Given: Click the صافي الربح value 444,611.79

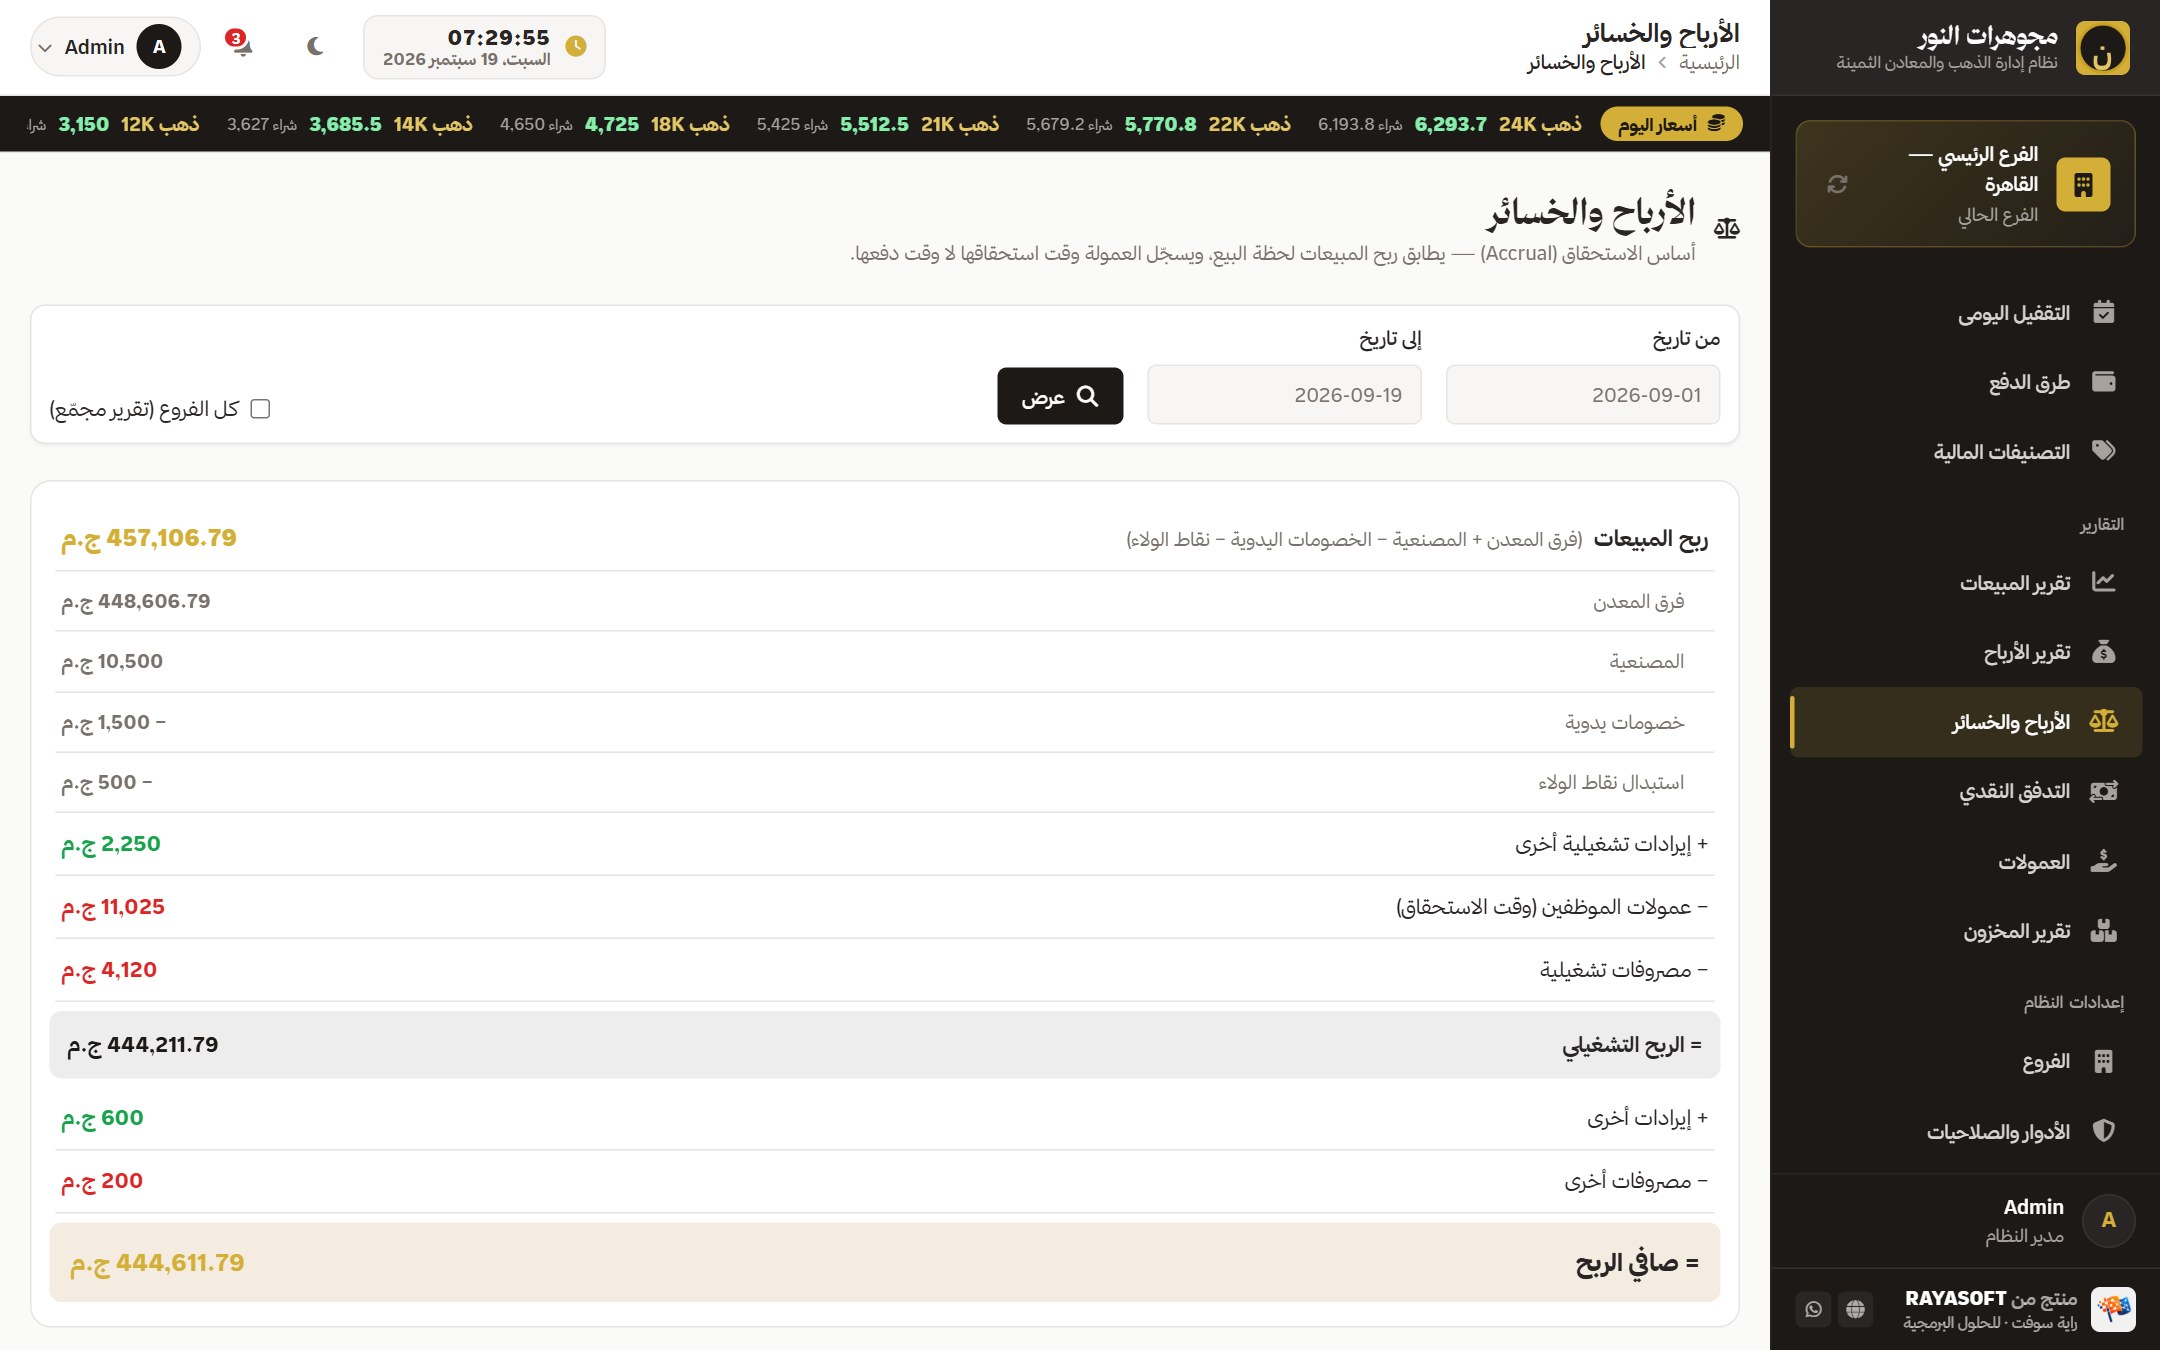Looking at the screenshot, I should (157, 1263).
